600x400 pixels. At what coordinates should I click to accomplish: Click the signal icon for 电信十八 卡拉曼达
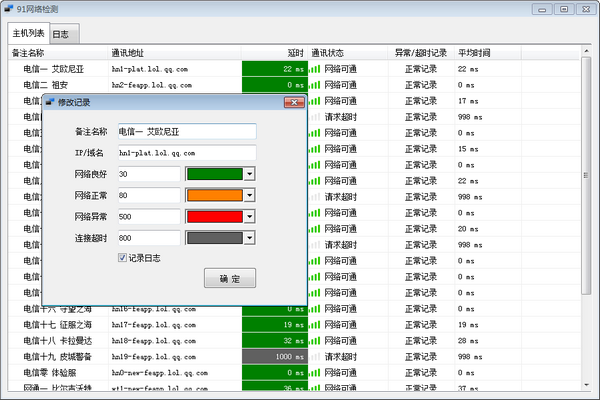[x=315, y=341]
